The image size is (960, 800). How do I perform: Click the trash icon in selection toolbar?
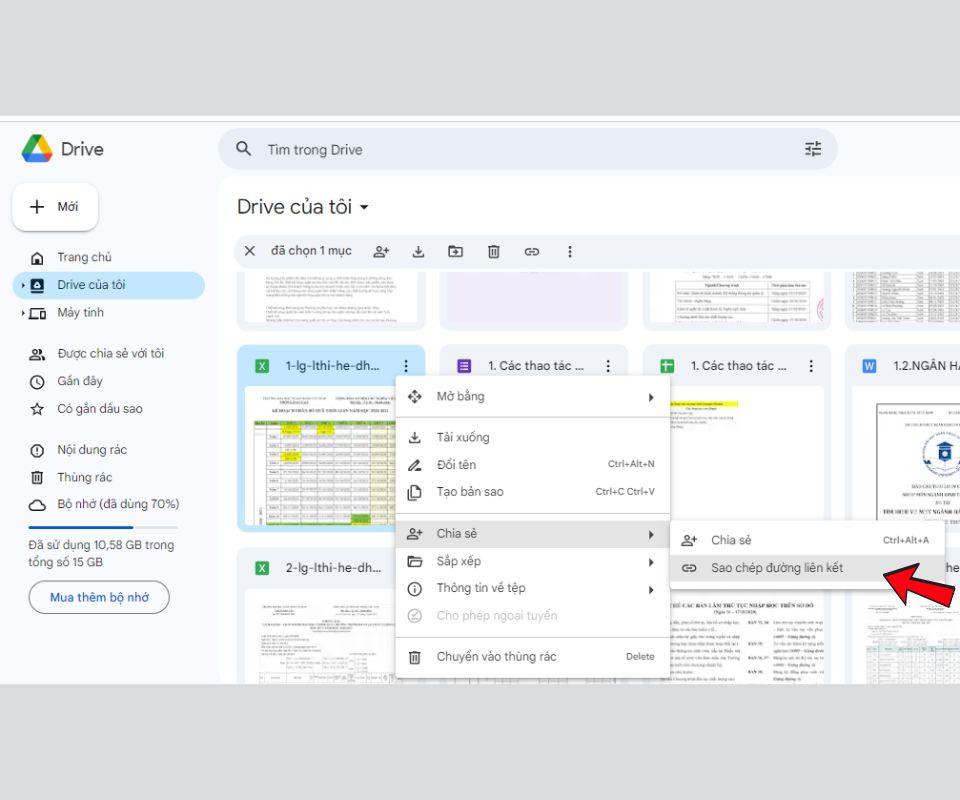(x=493, y=252)
